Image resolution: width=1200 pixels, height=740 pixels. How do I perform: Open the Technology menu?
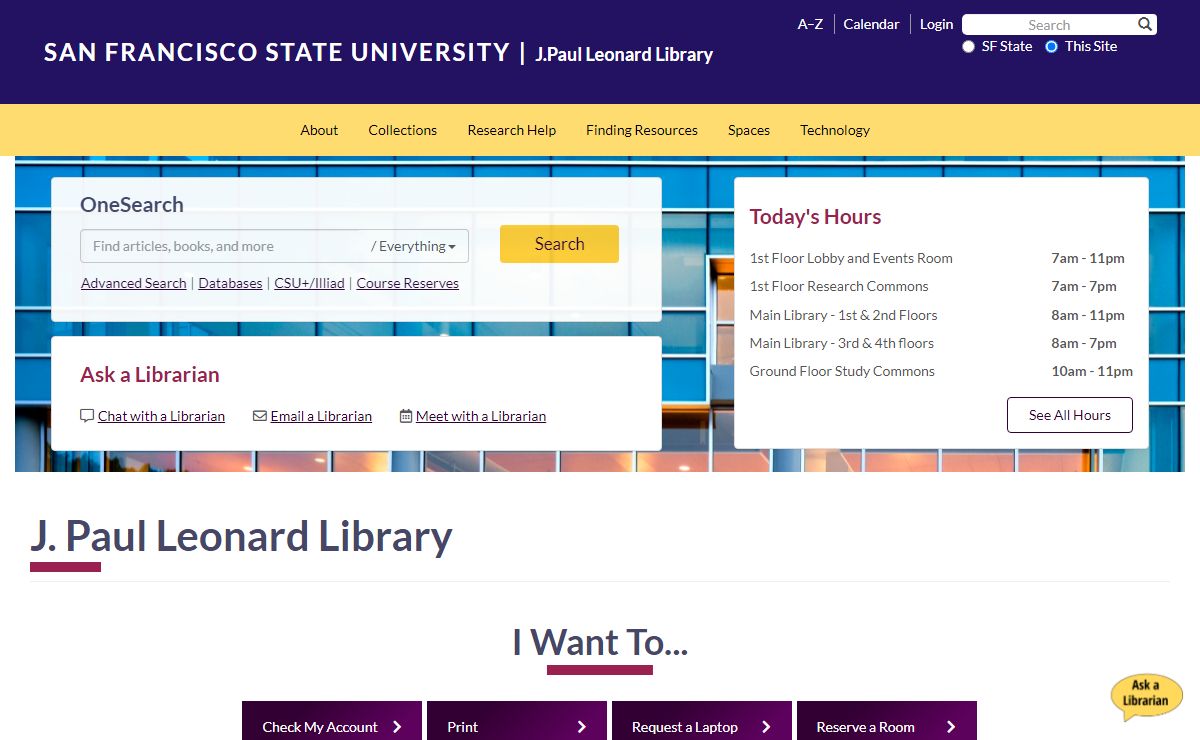coord(835,130)
